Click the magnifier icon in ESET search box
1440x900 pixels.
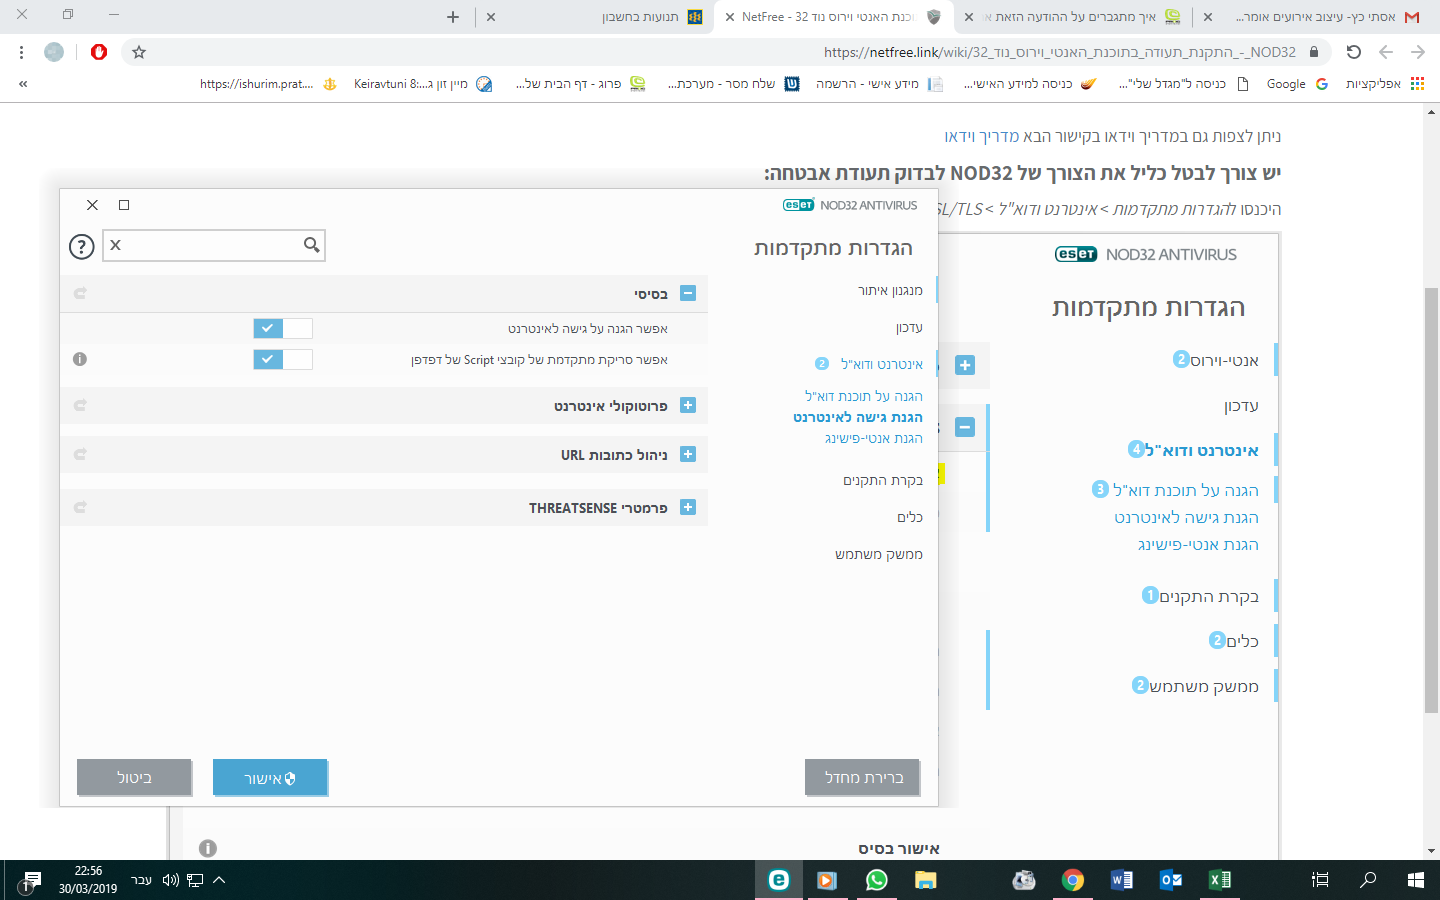click(x=311, y=245)
